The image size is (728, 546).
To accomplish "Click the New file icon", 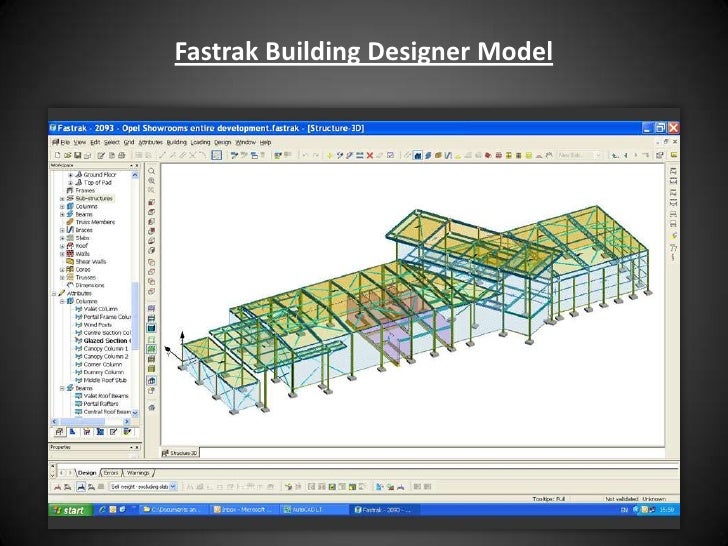I will click(x=57, y=155).
